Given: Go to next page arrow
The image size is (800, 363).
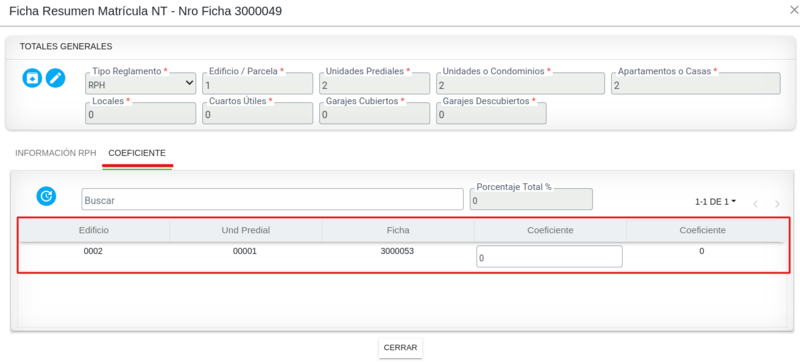Looking at the screenshot, I should 777,204.
